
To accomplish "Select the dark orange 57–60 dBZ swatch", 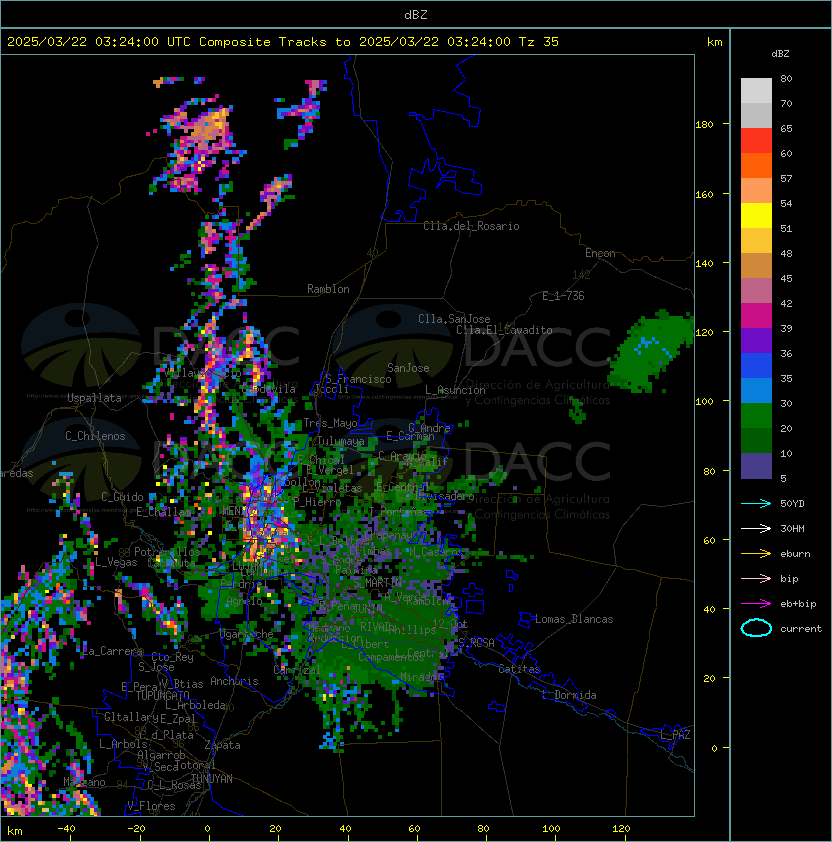I will tap(756, 165).
